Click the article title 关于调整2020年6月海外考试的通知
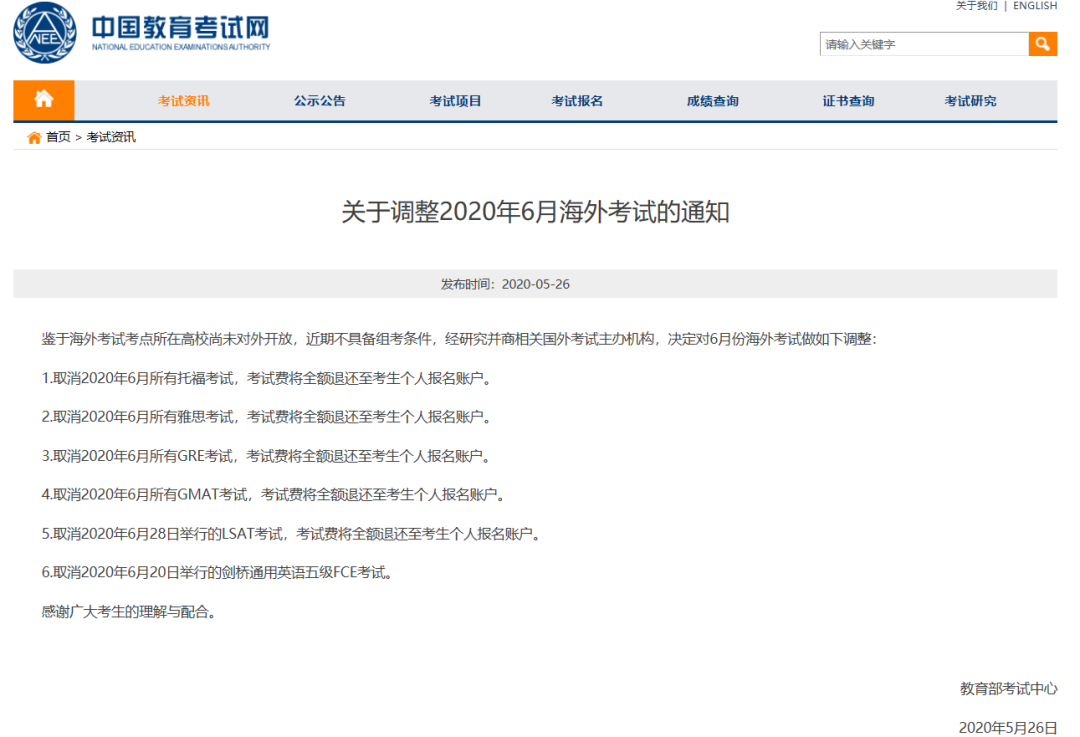This screenshot has width=1080, height=737. pos(535,211)
